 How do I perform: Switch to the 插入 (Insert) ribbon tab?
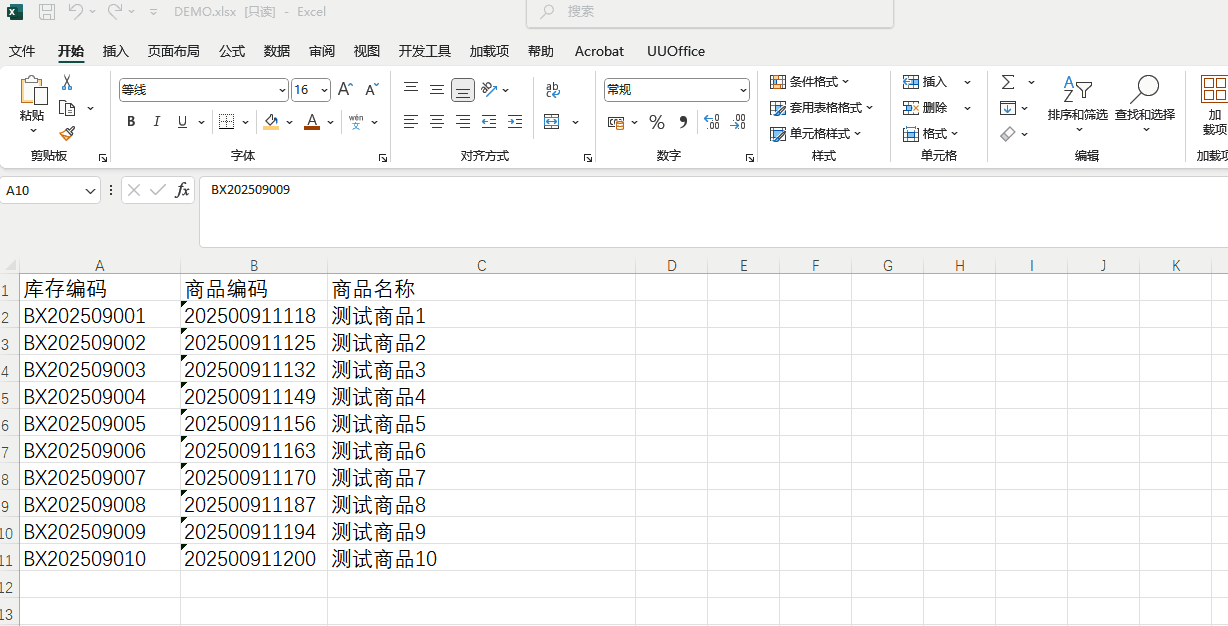click(116, 51)
